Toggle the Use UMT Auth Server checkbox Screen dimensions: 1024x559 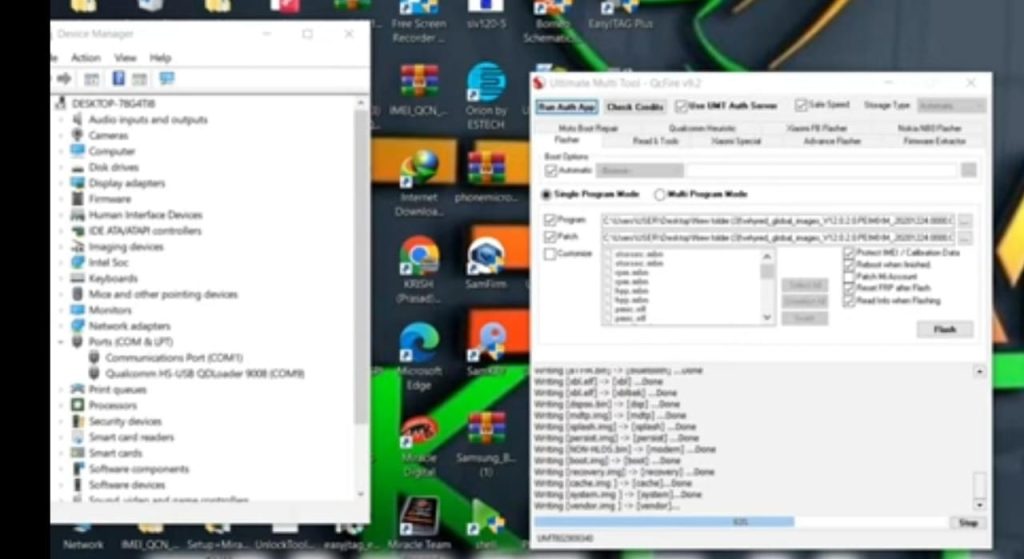683,106
